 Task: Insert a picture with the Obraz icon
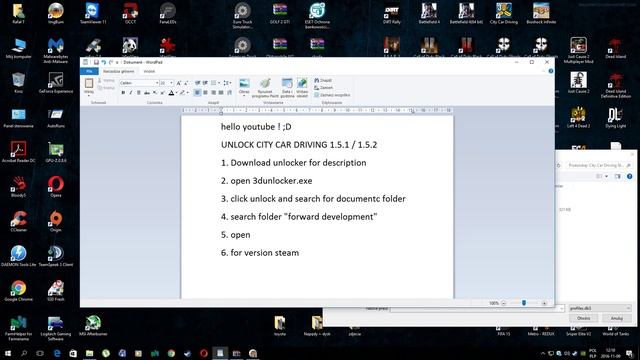pyautogui.click(x=244, y=84)
